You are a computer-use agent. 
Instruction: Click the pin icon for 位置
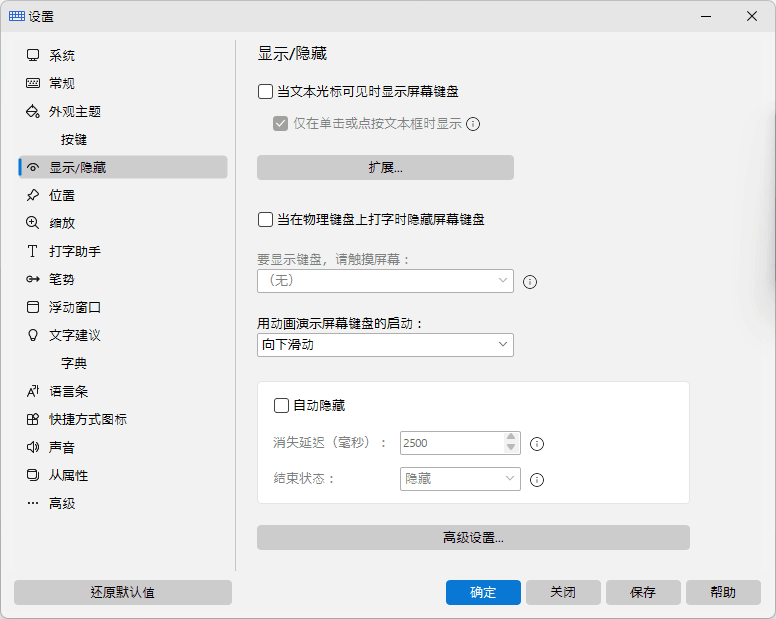(x=33, y=195)
